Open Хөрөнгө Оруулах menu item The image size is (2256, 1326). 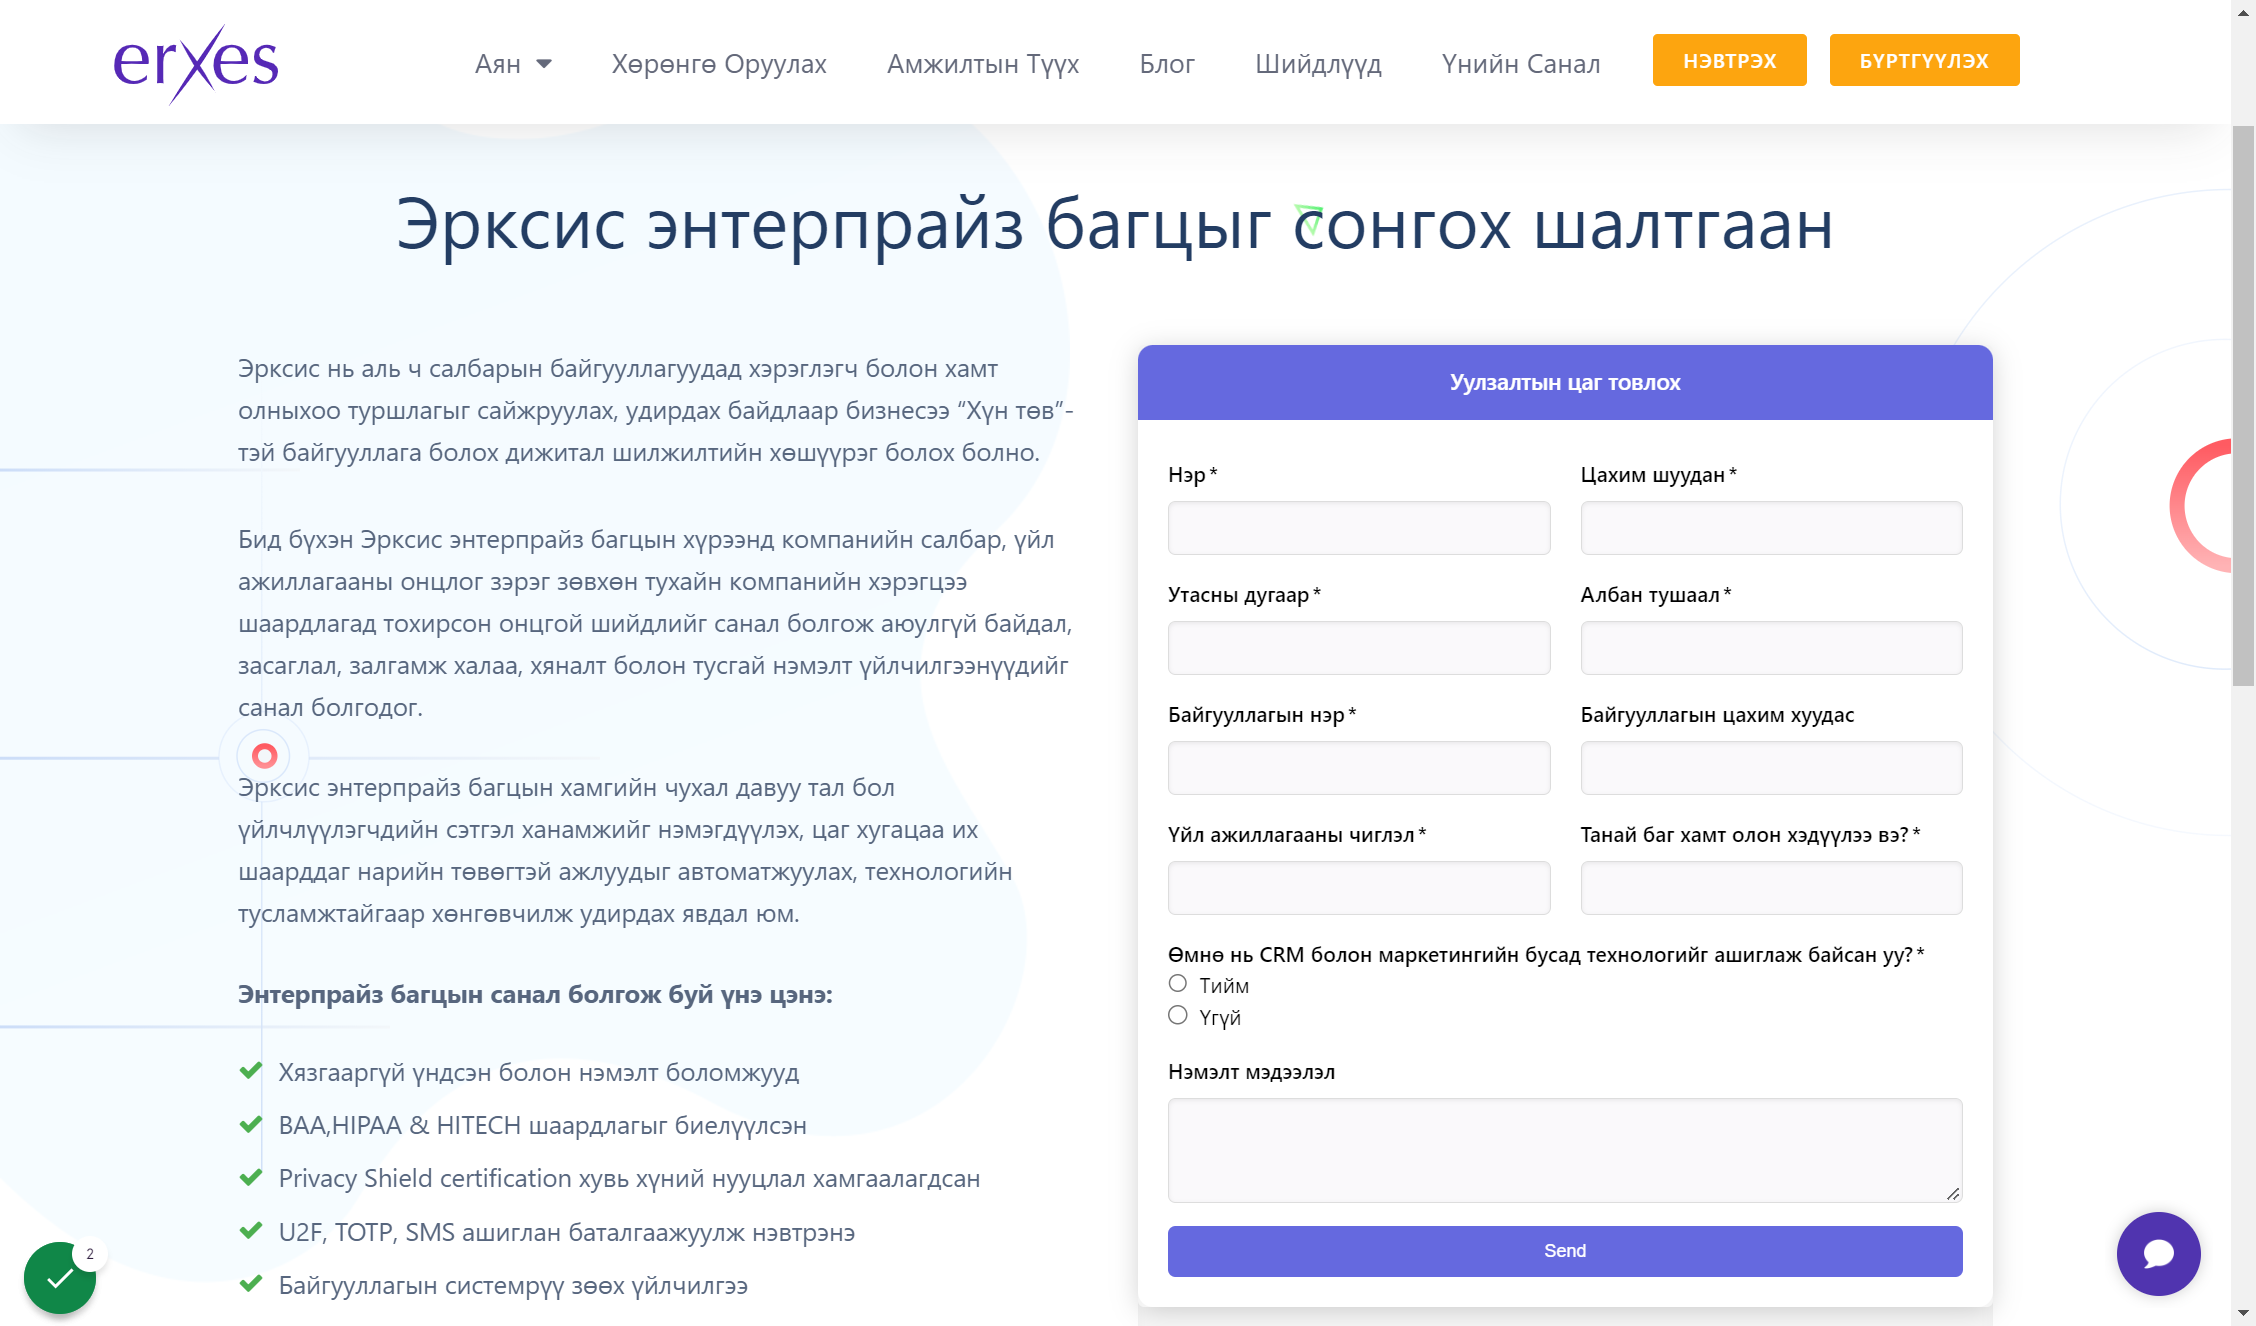[x=719, y=64]
